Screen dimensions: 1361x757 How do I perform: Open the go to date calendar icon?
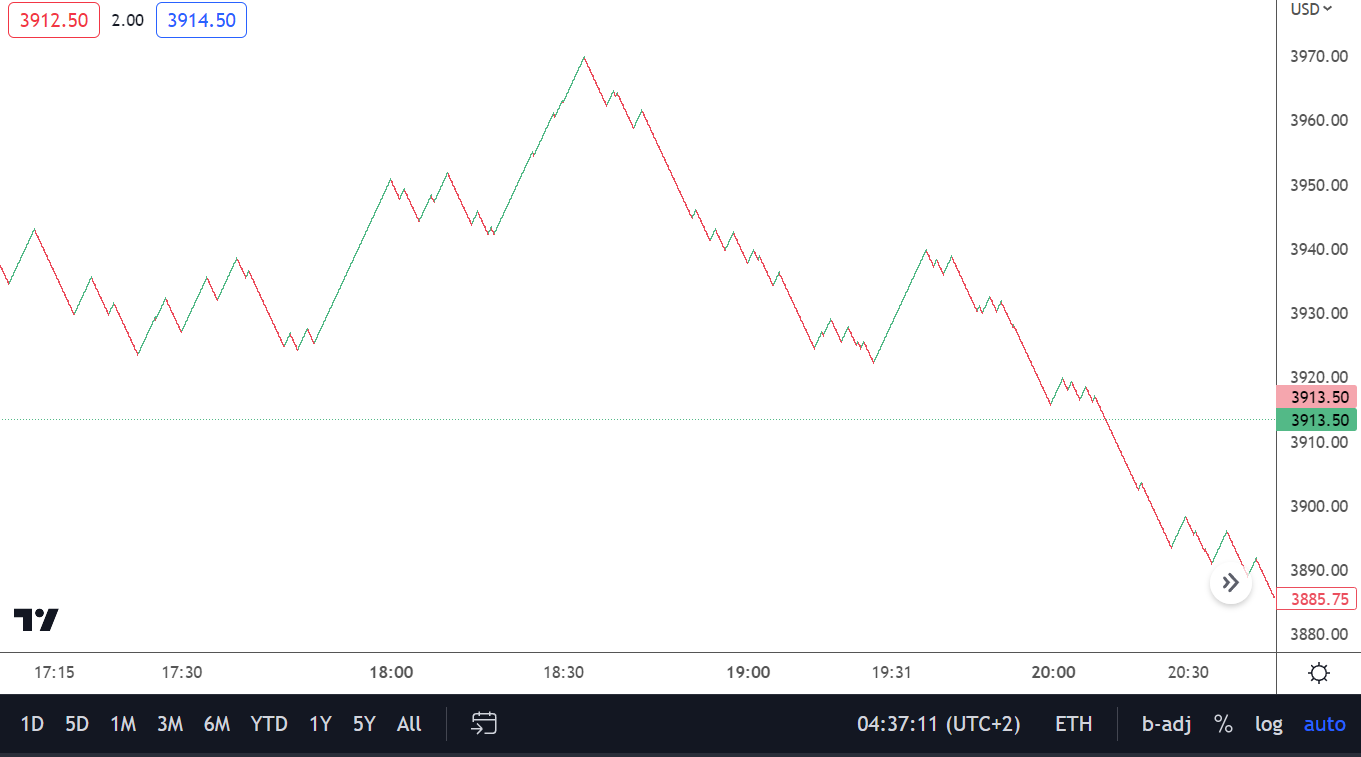(x=485, y=724)
